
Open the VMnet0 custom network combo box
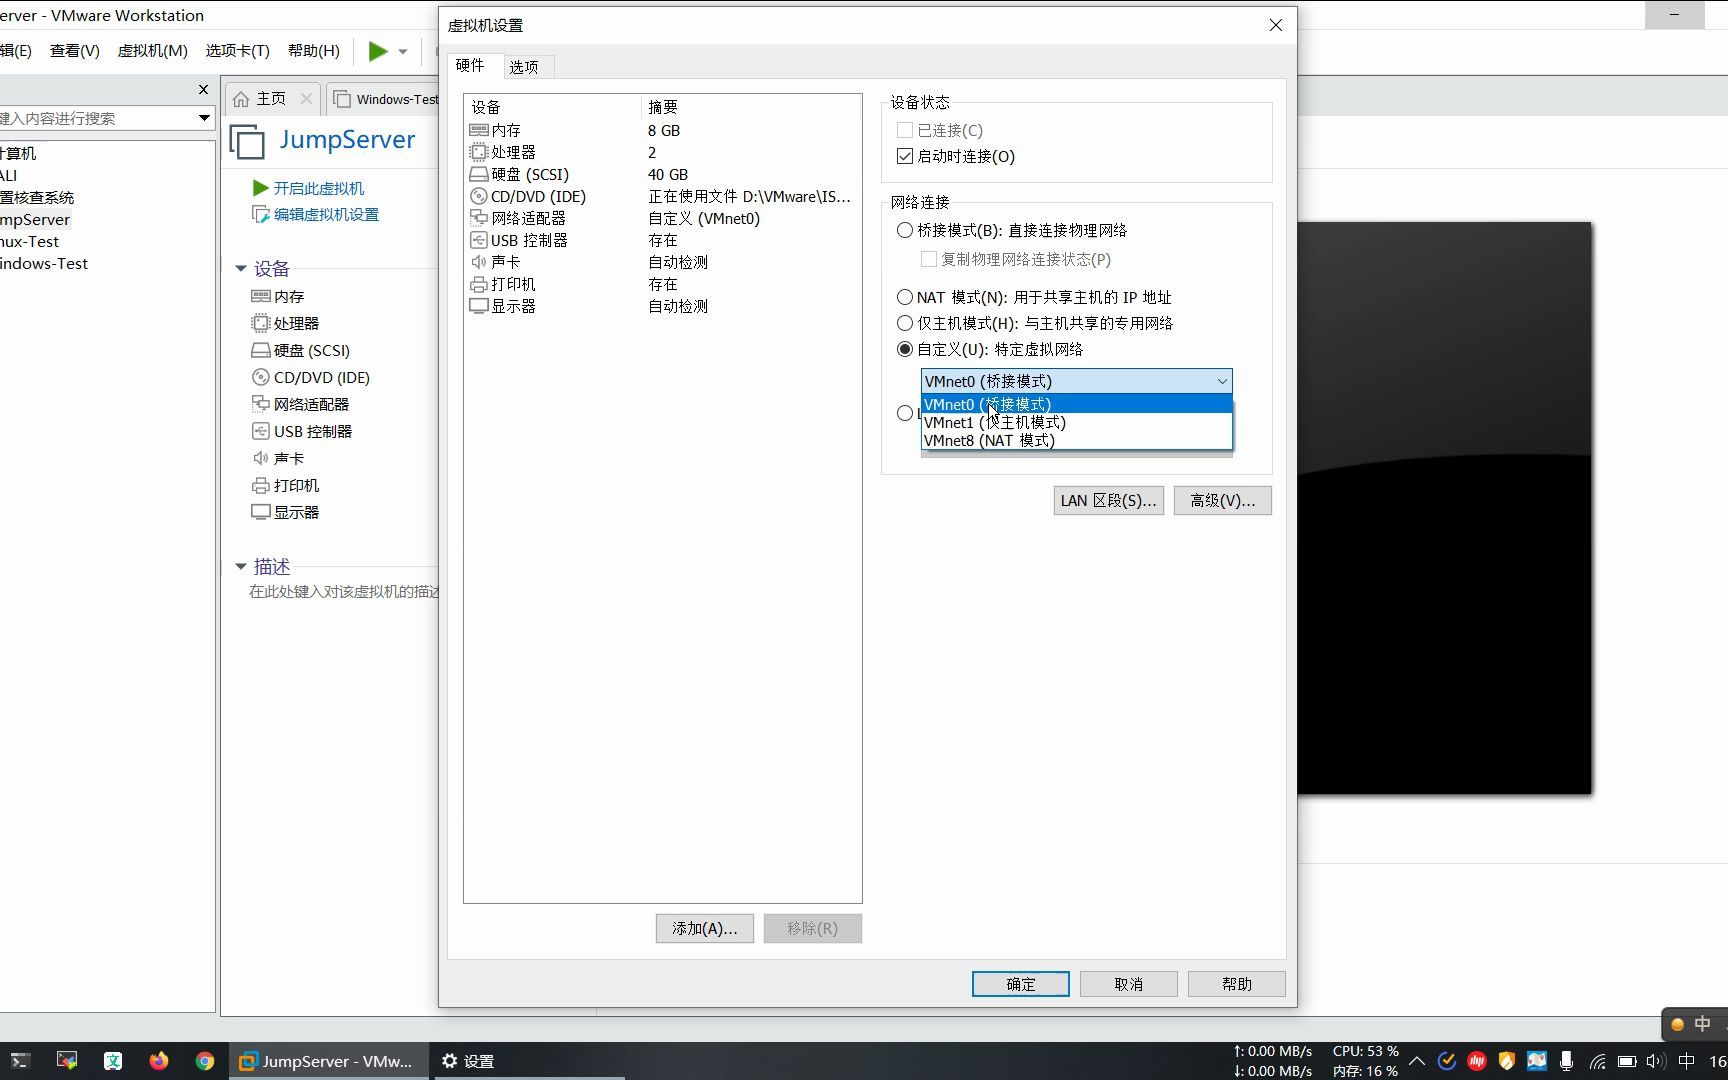coord(1076,381)
